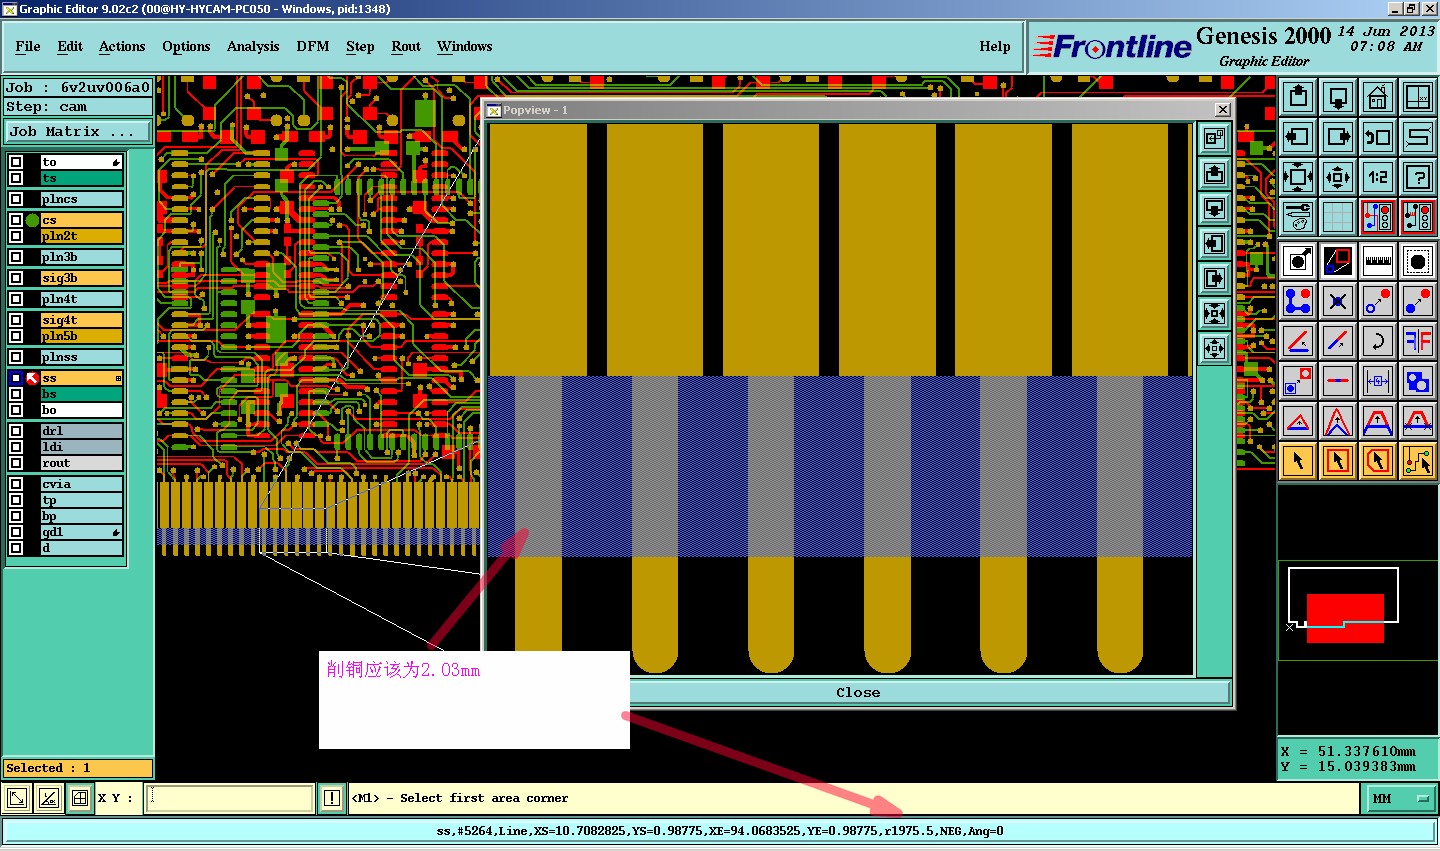The image size is (1440, 851).
Task: Select the polygon area select arrow tool
Action: 1378,461
